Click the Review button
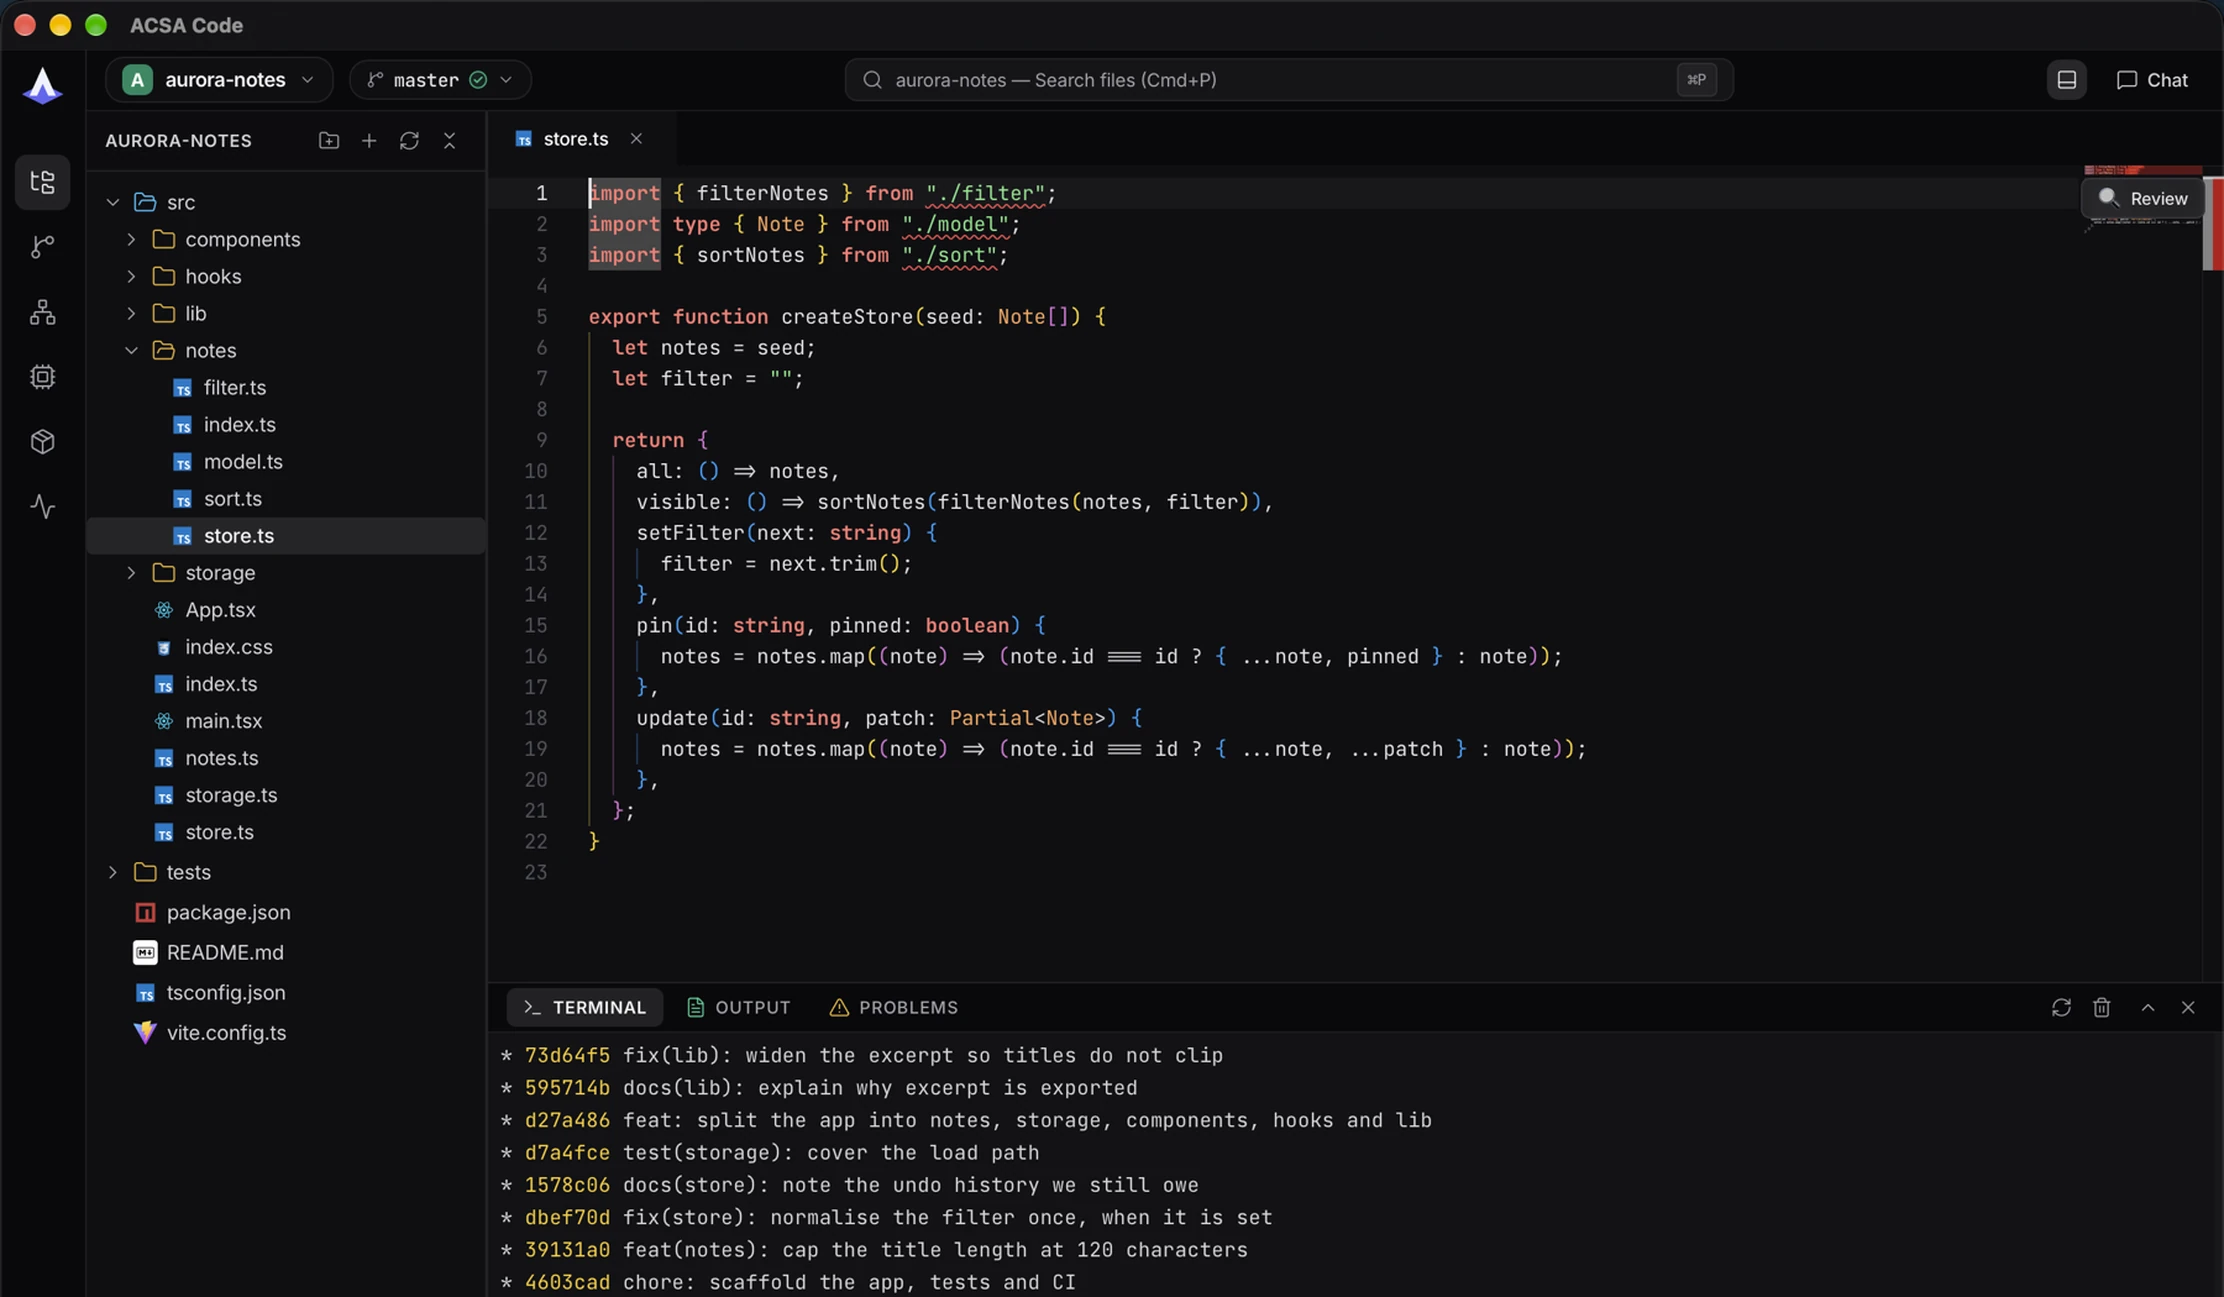This screenshot has height=1297, width=2224. (x=2143, y=198)
